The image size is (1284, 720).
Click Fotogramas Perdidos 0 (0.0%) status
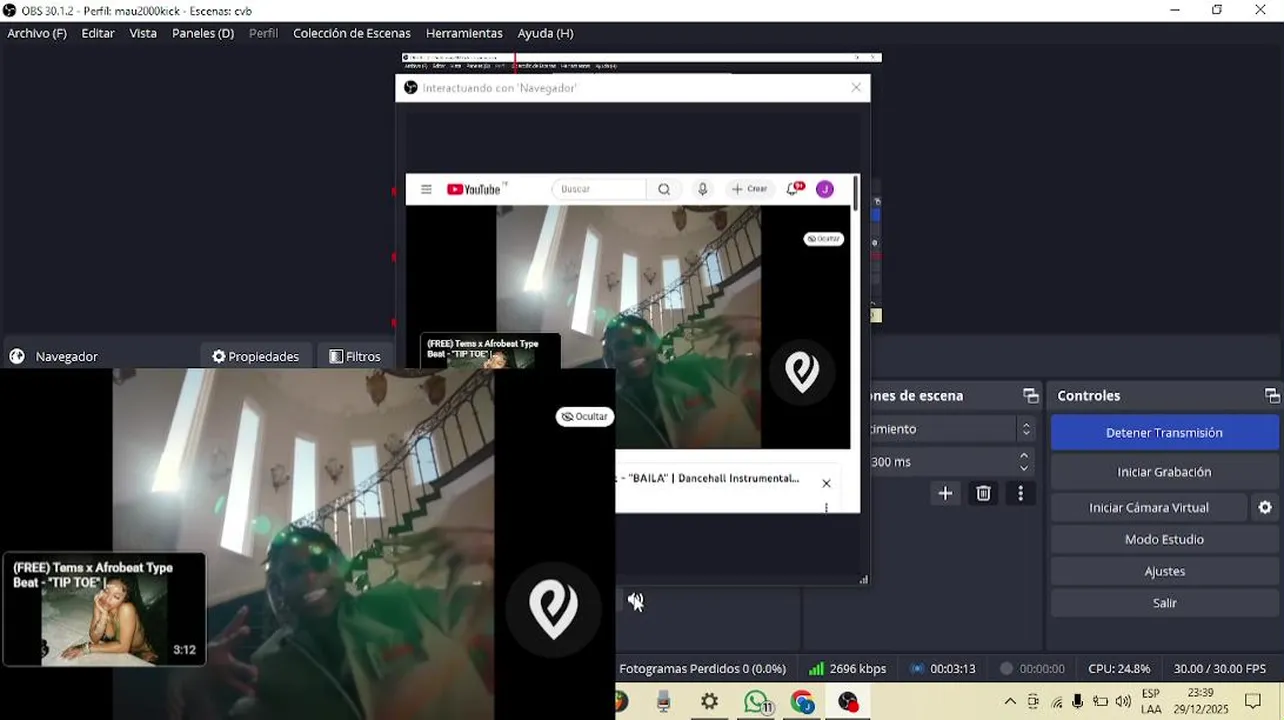tap(702, 669)
